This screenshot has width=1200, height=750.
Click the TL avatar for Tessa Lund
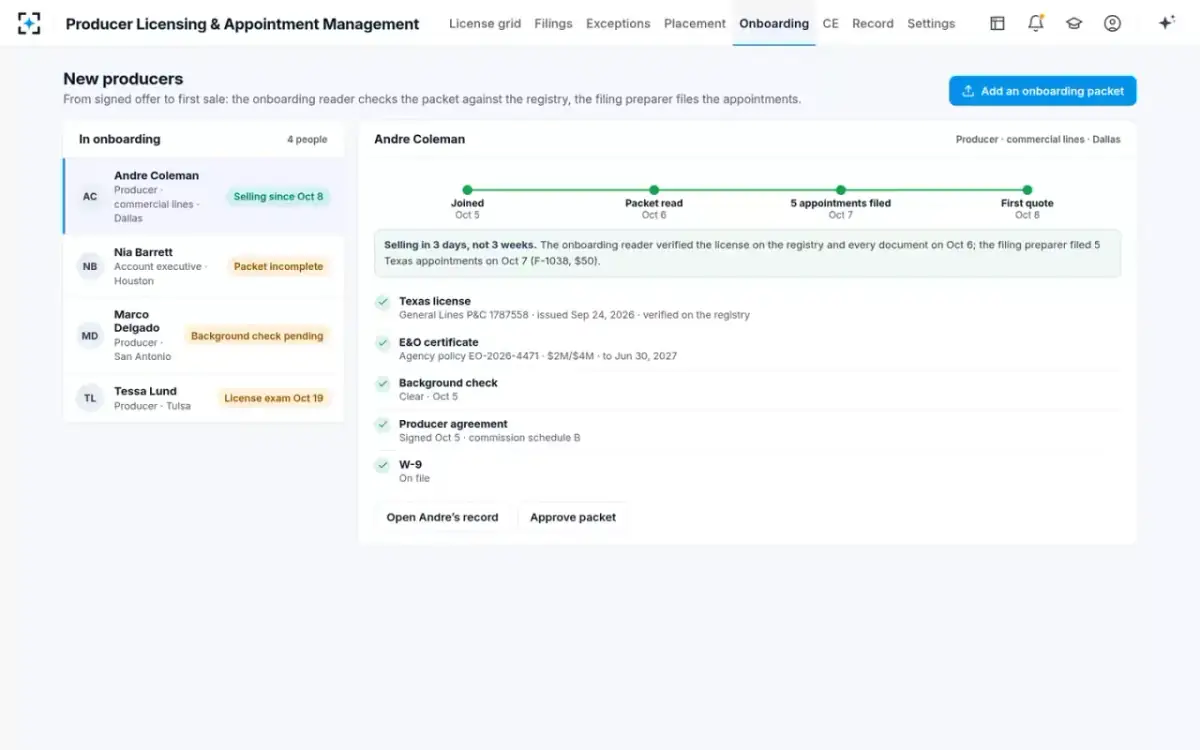90,398
